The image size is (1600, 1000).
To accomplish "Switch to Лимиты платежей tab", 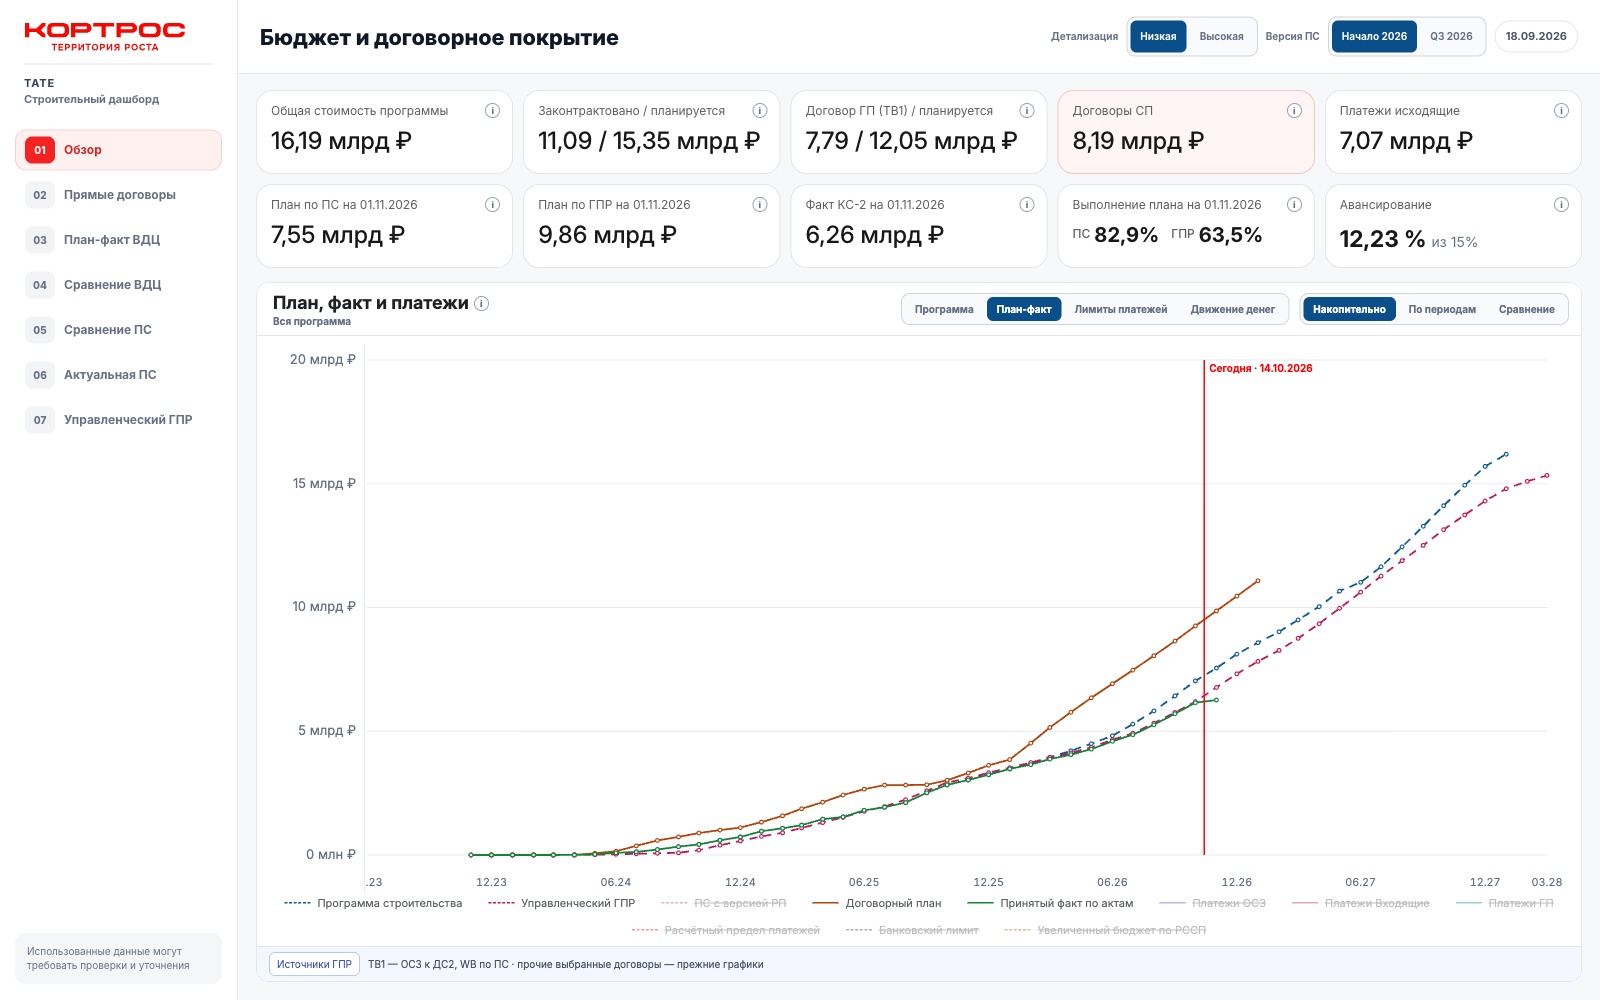I will tap(1121, 310).
